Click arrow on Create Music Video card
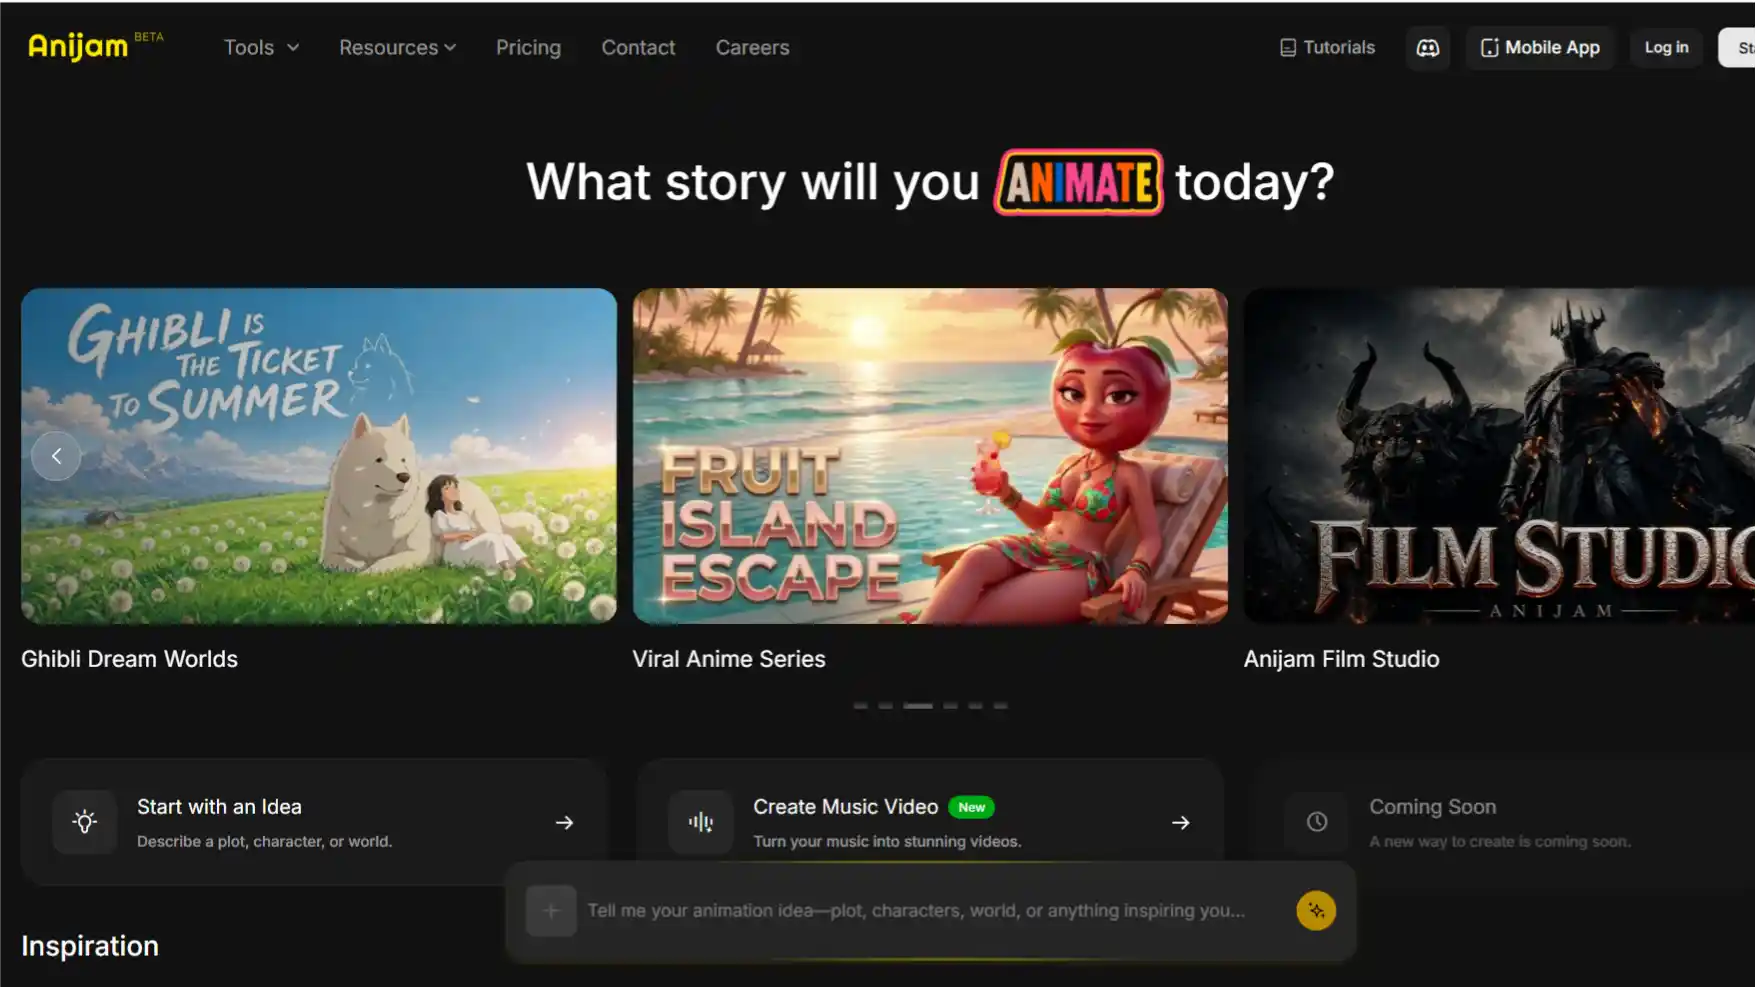Viewport: 1757px width, 988px height. pyautogui.click(x=1180, y=823)
